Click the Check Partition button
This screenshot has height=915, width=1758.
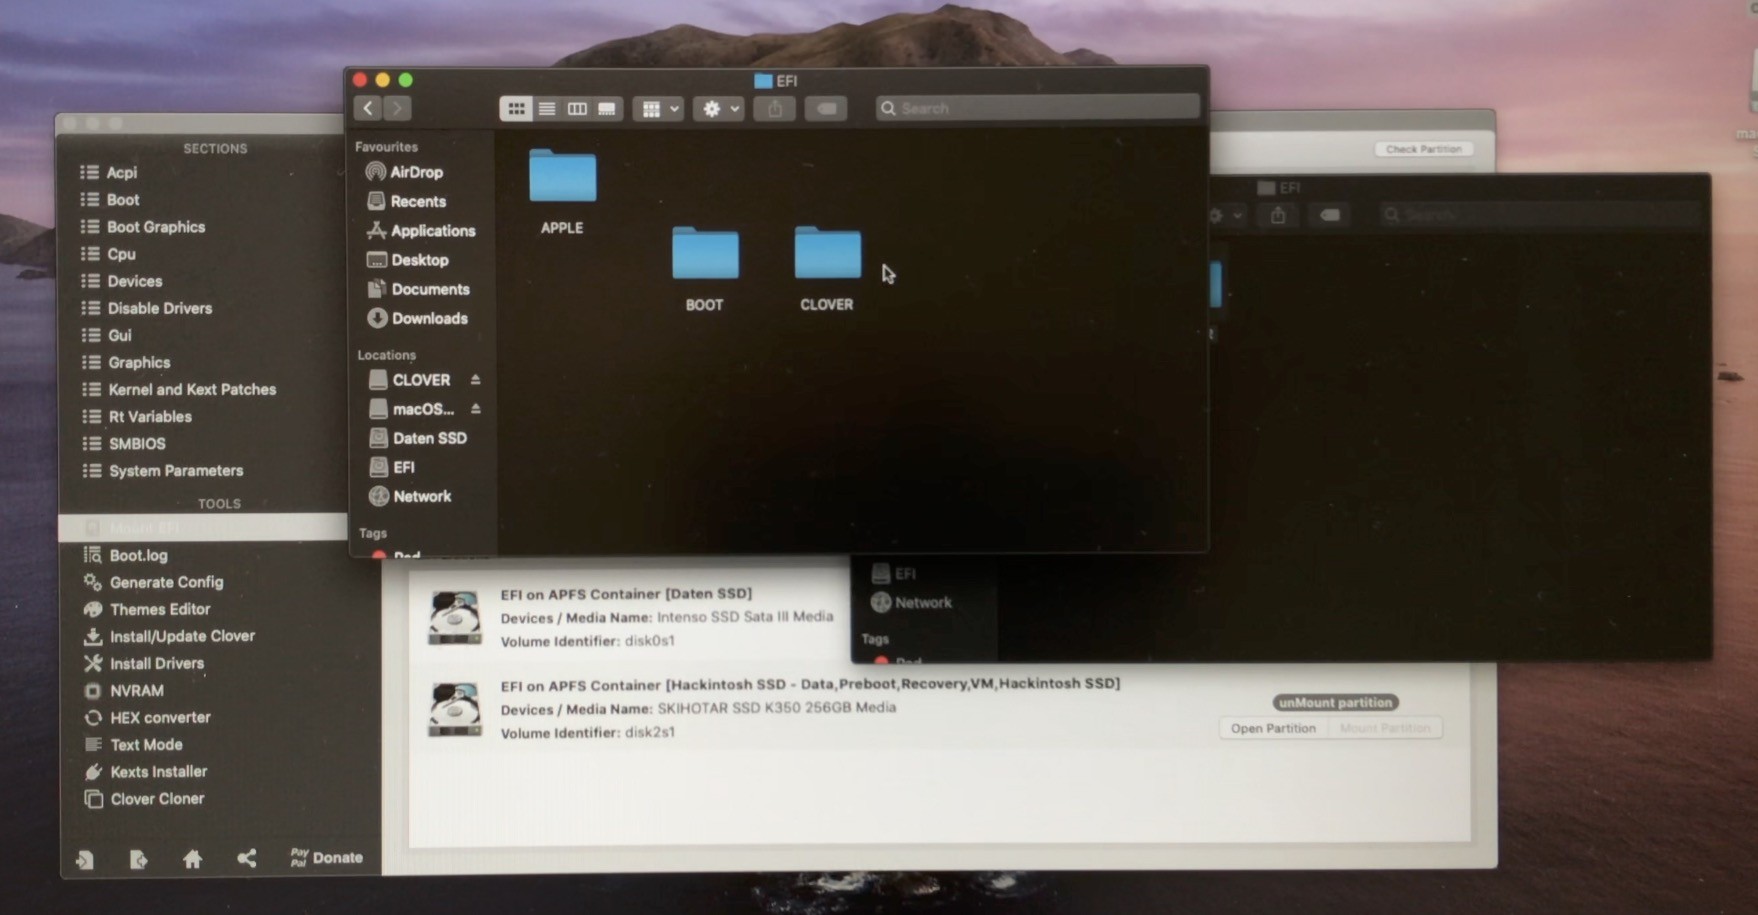pos(1424,149)
